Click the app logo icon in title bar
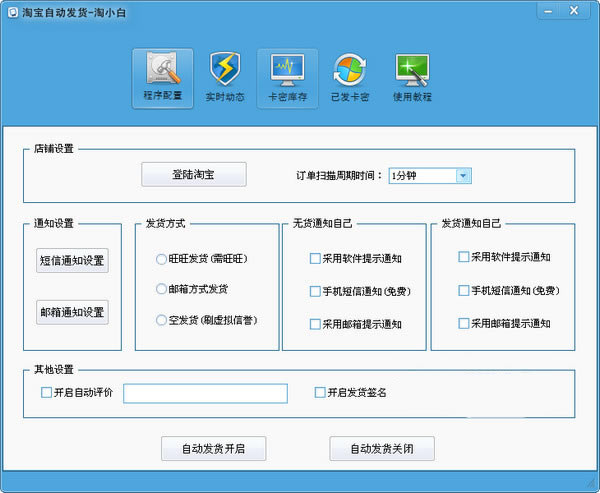This screenshot has width=600, height=493. [x=13, y=13]
